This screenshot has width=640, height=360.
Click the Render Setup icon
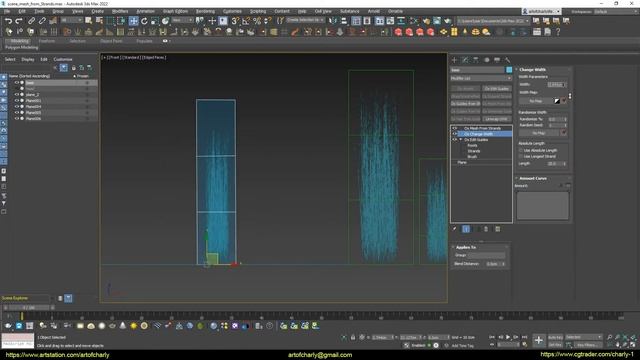point(426,21)
